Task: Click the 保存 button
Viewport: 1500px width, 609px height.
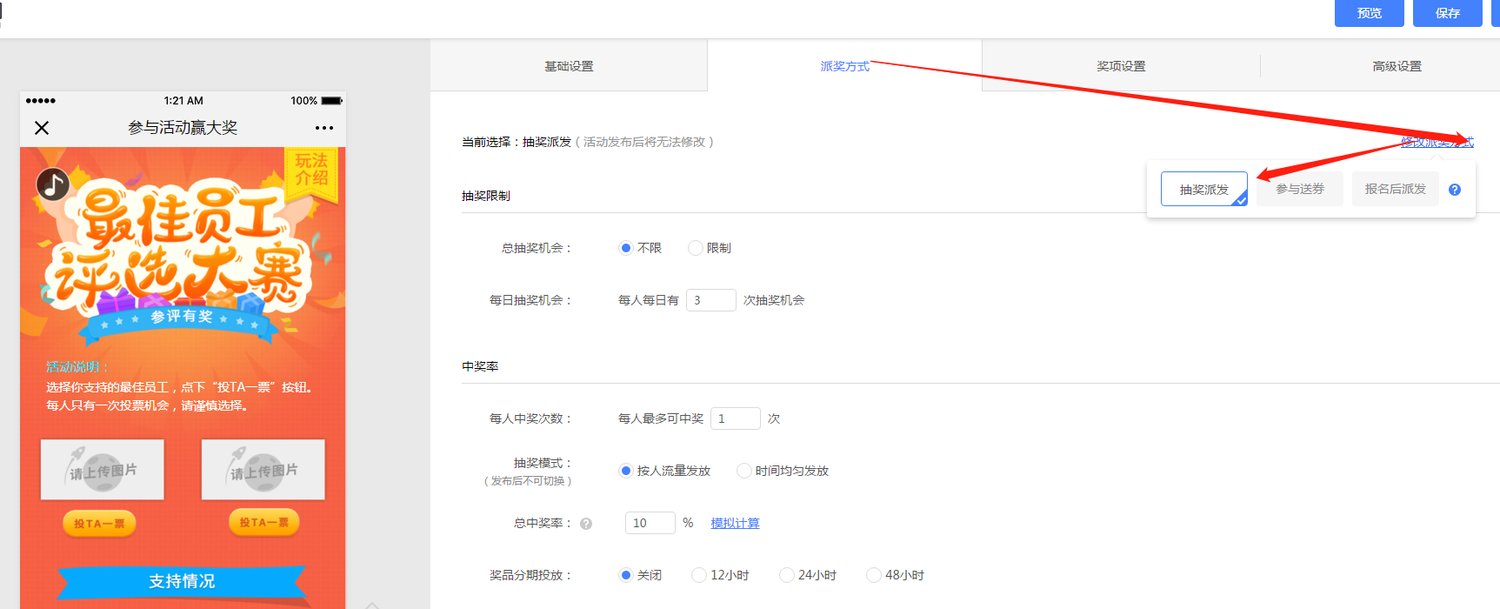Action: tap(1447, 13)
